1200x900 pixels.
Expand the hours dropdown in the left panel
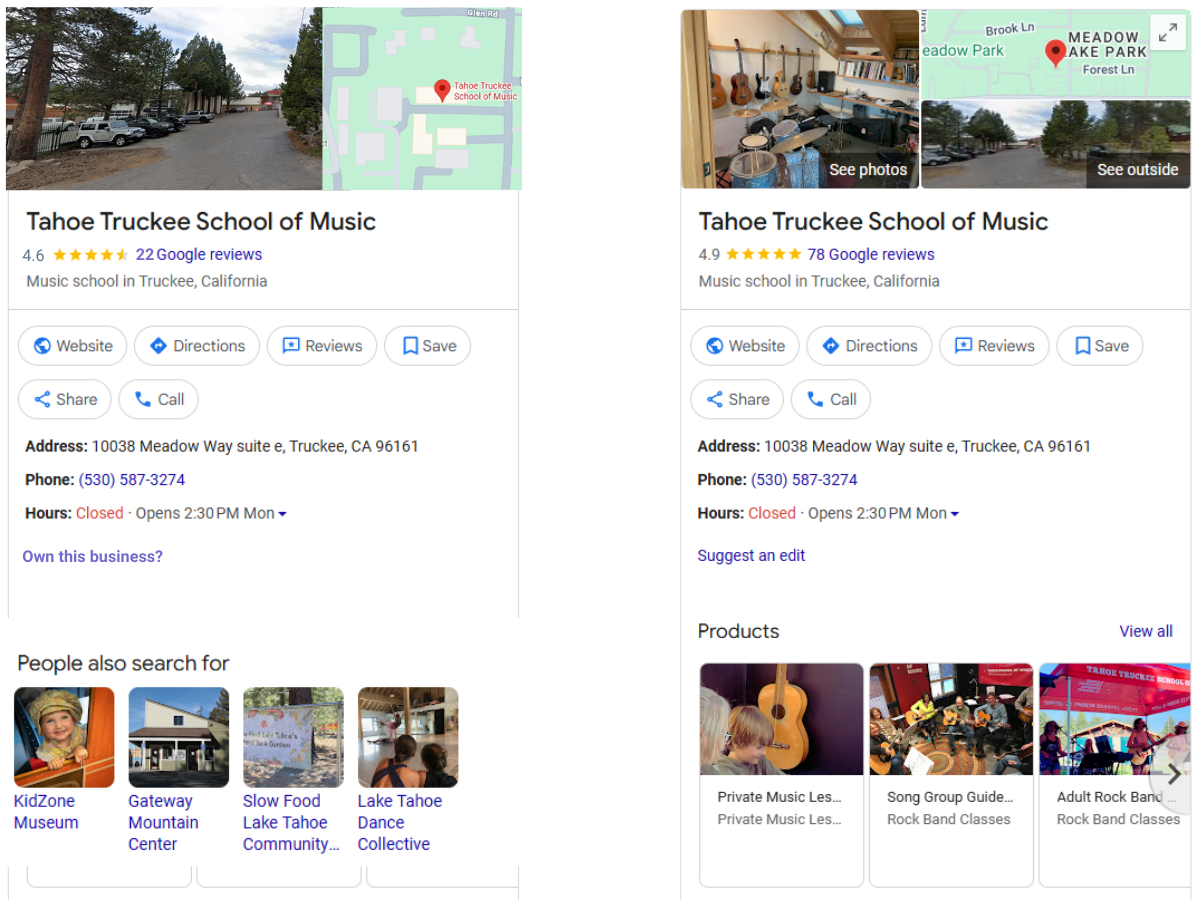click(x=282, y=514)
